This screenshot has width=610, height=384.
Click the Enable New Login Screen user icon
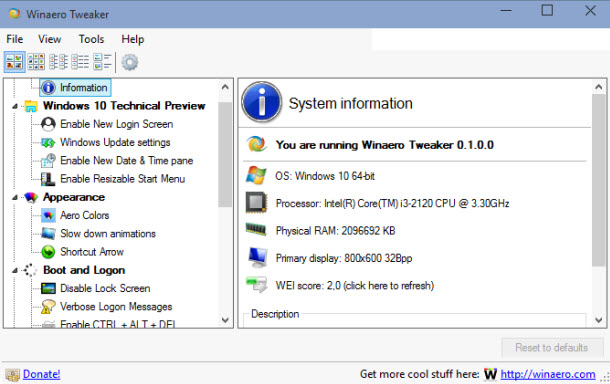48,124
